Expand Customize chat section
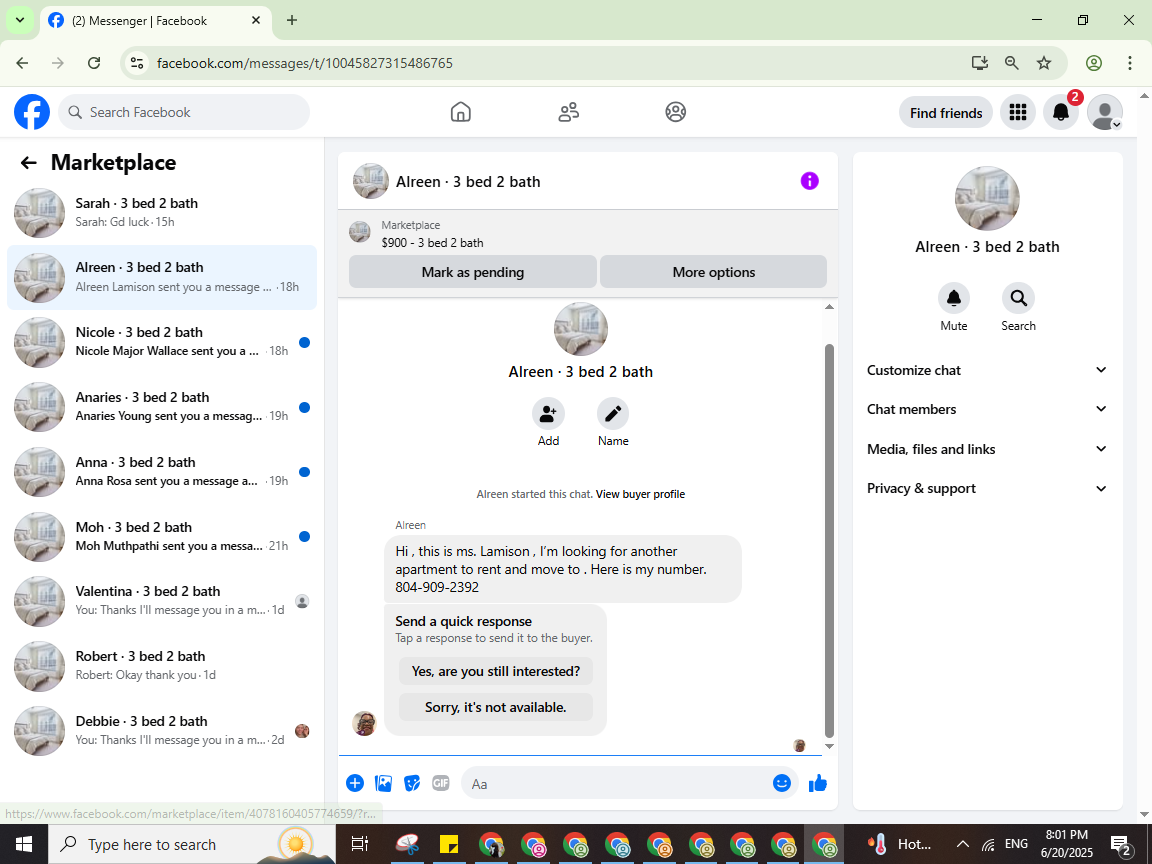This screenshot has height=864, width=1152. (987, 370)
